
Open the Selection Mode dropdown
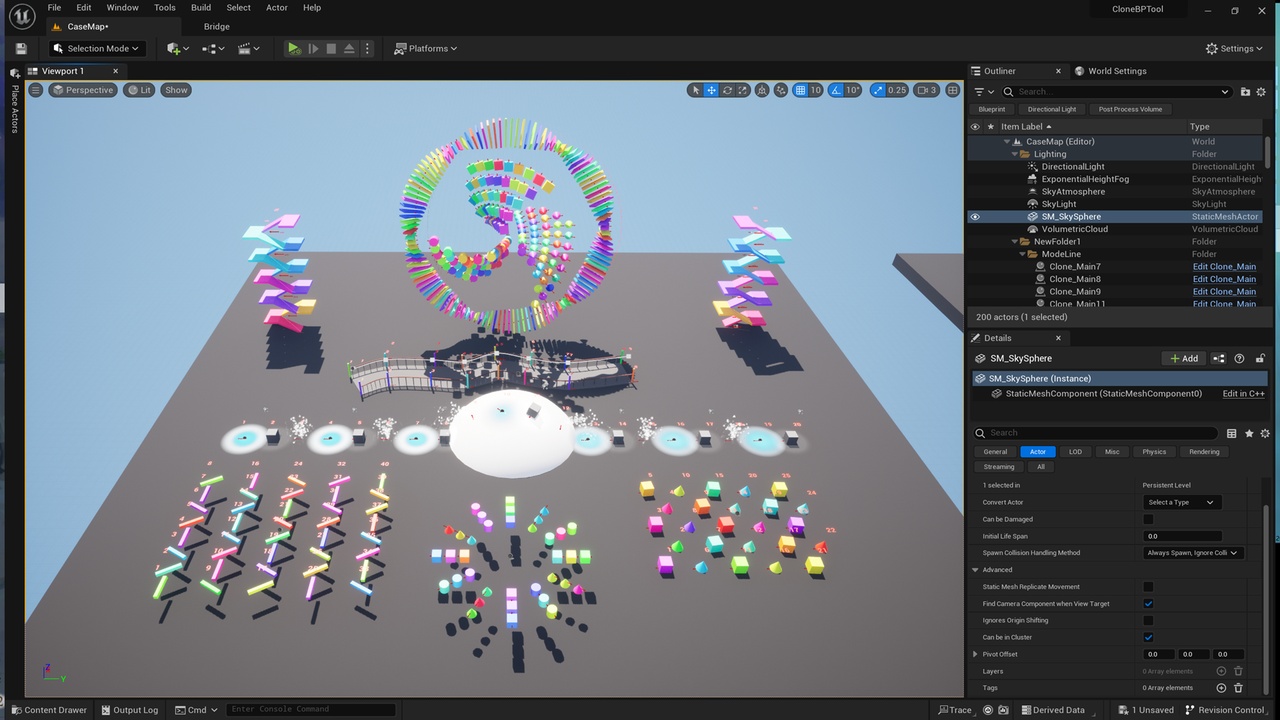pos(96,48)
